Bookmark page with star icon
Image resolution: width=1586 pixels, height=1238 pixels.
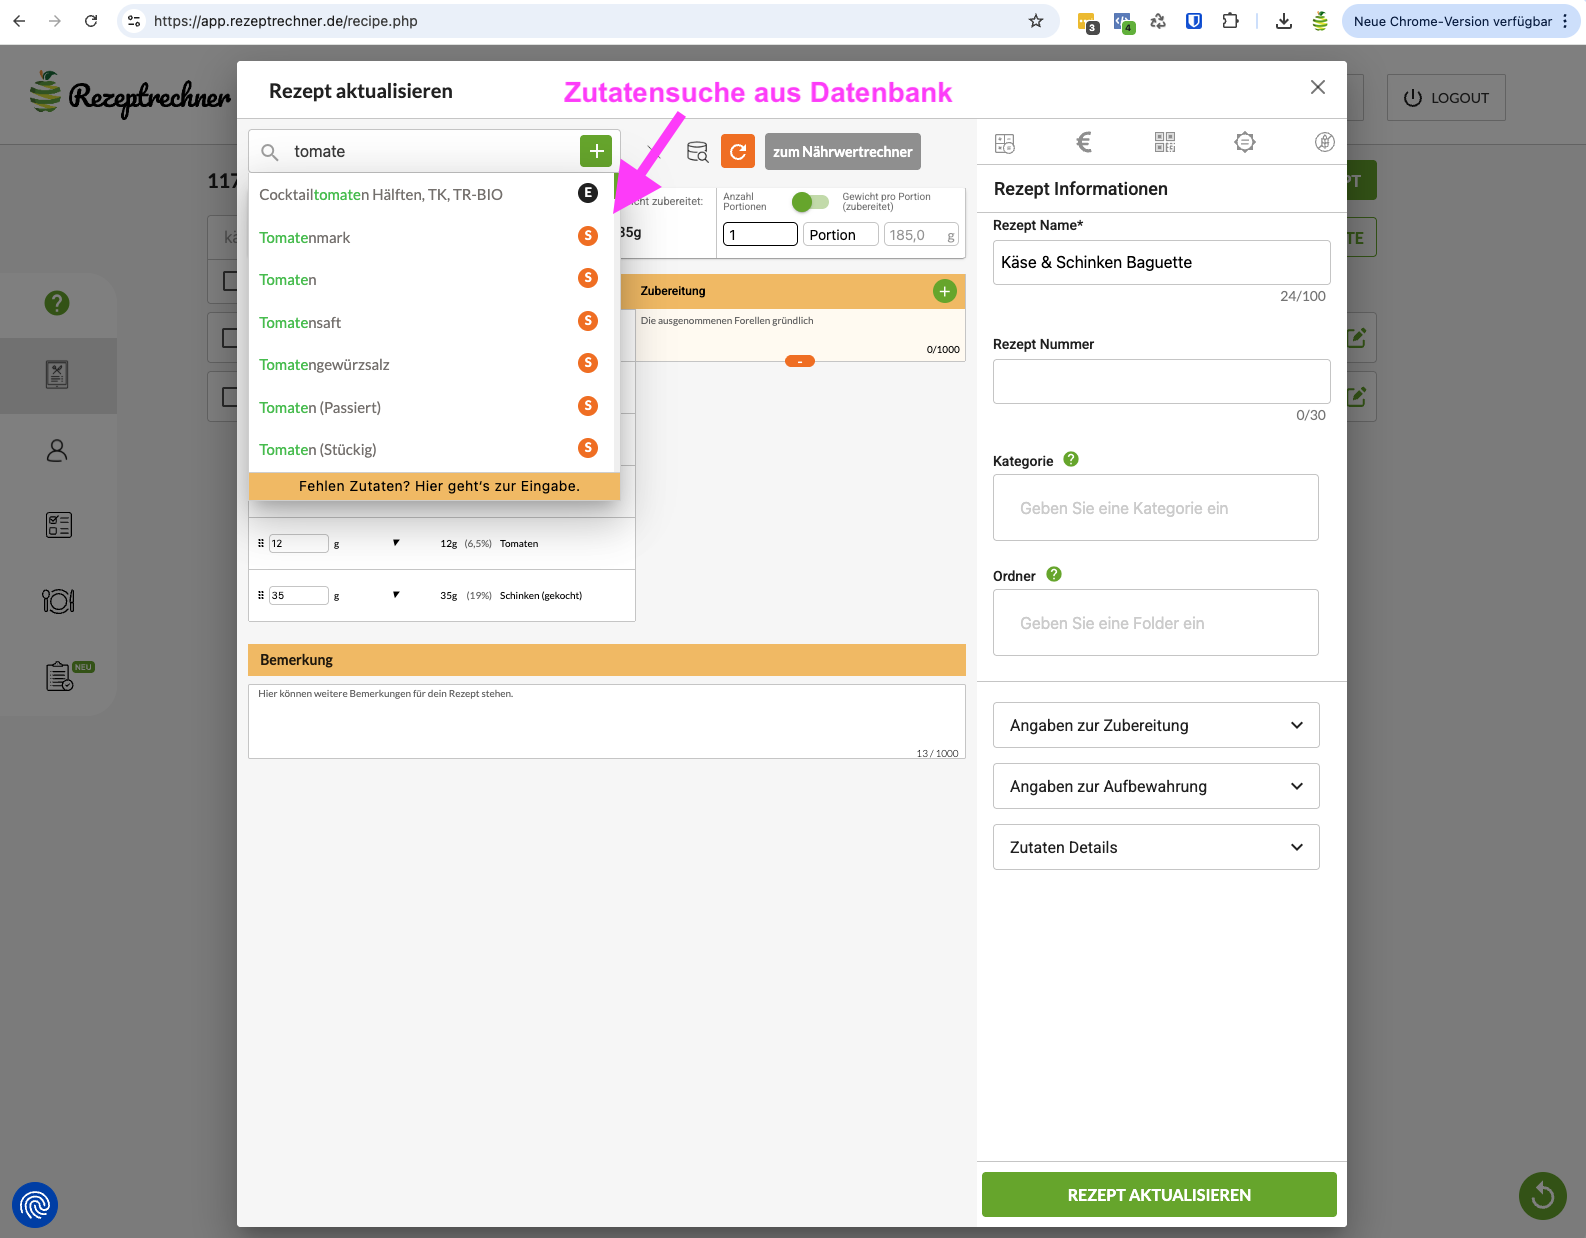coord(1036,21)
